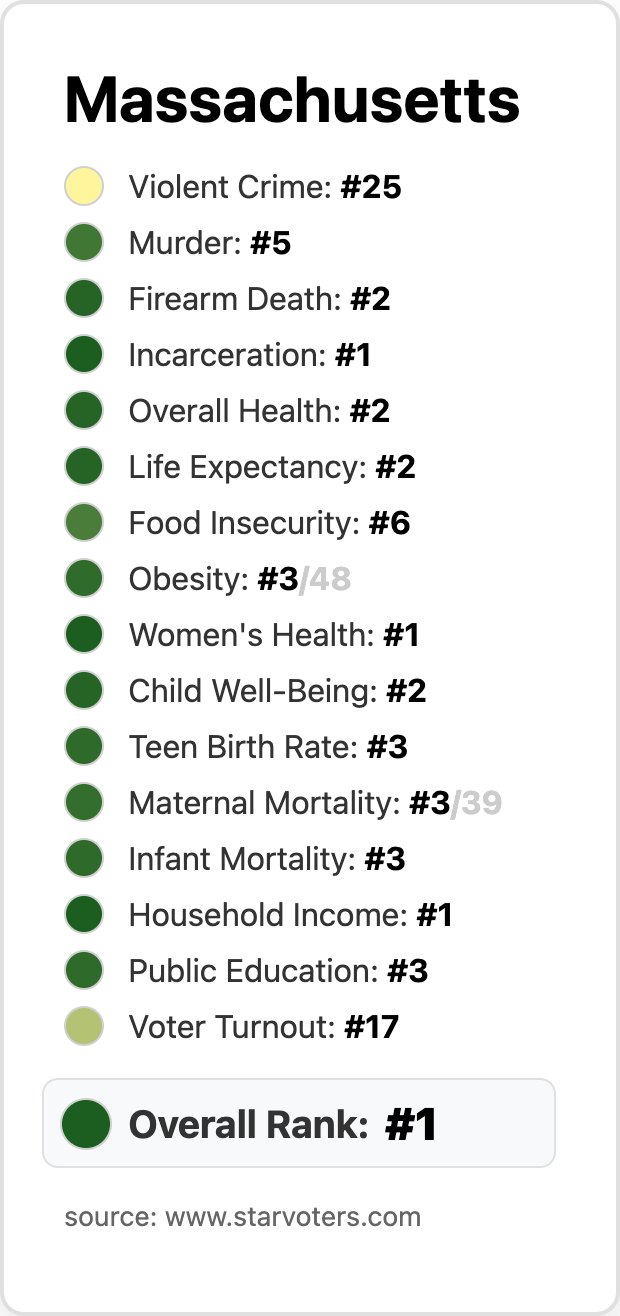The image size is (620, 1316).
Task: Click the Obesity #3 ranking label
Action: point(239,579)
